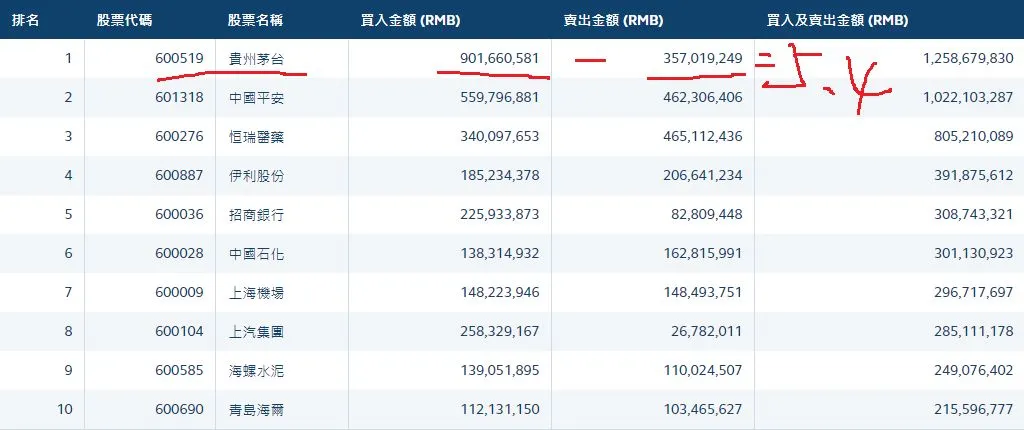Select stock code 600585
1024x430 pixels.
pyautogui.click(x=180, y=371)
